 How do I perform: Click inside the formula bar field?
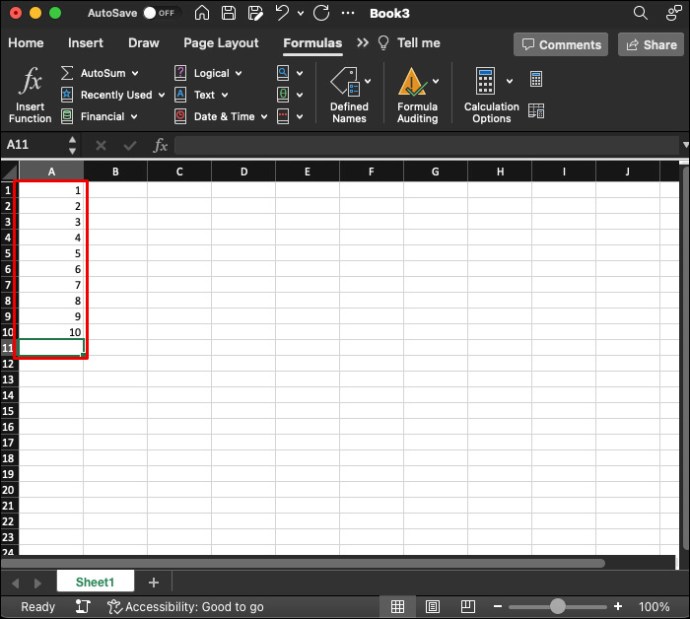click(x=426, y=145)
